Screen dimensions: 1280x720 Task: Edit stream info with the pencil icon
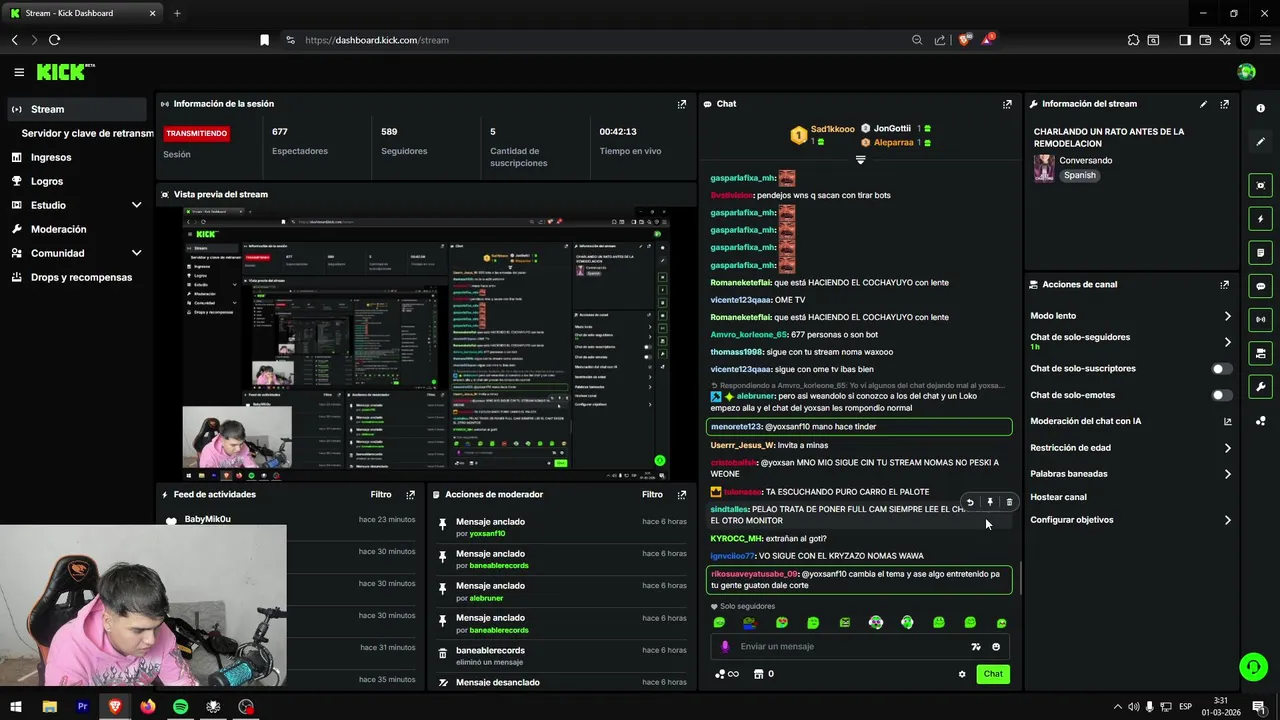pyautogui.click(x=1204, y=104)
